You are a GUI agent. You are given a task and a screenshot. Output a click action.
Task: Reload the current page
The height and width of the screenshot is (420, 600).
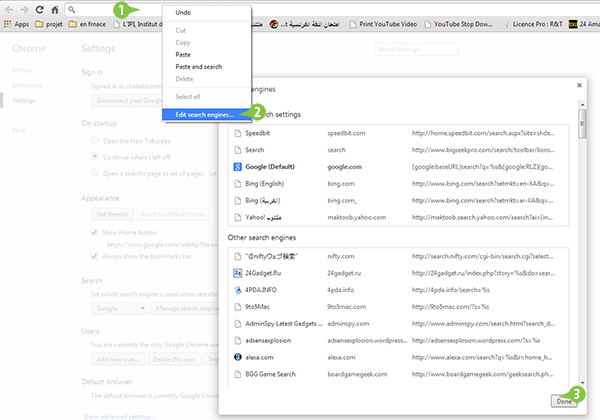[39, 10]
